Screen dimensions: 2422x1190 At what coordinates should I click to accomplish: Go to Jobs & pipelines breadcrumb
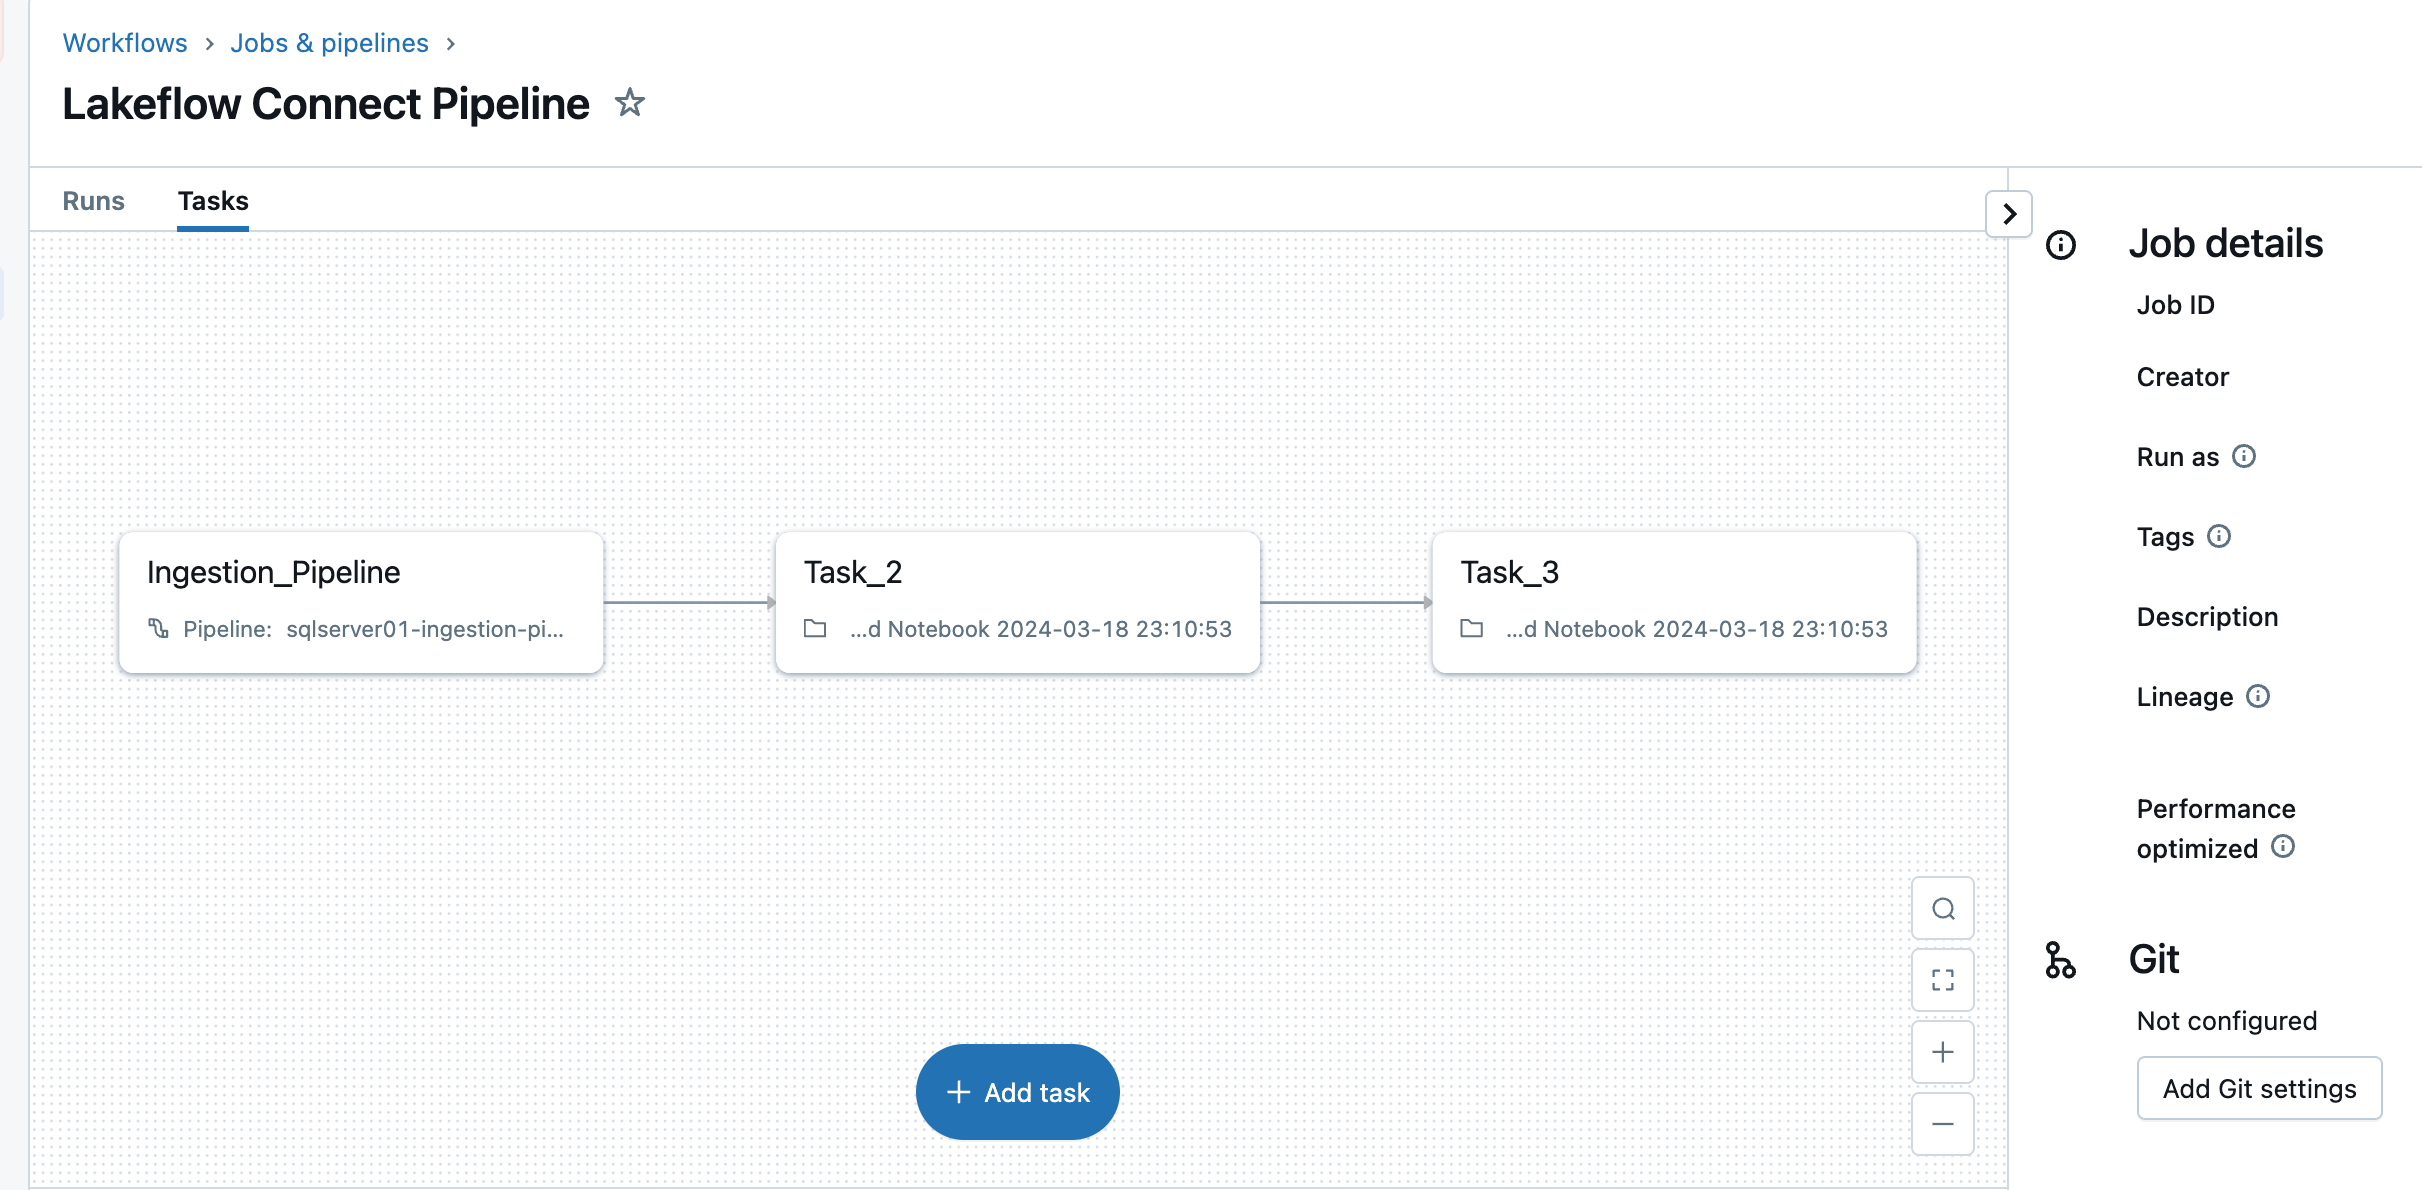pos(329,43)
